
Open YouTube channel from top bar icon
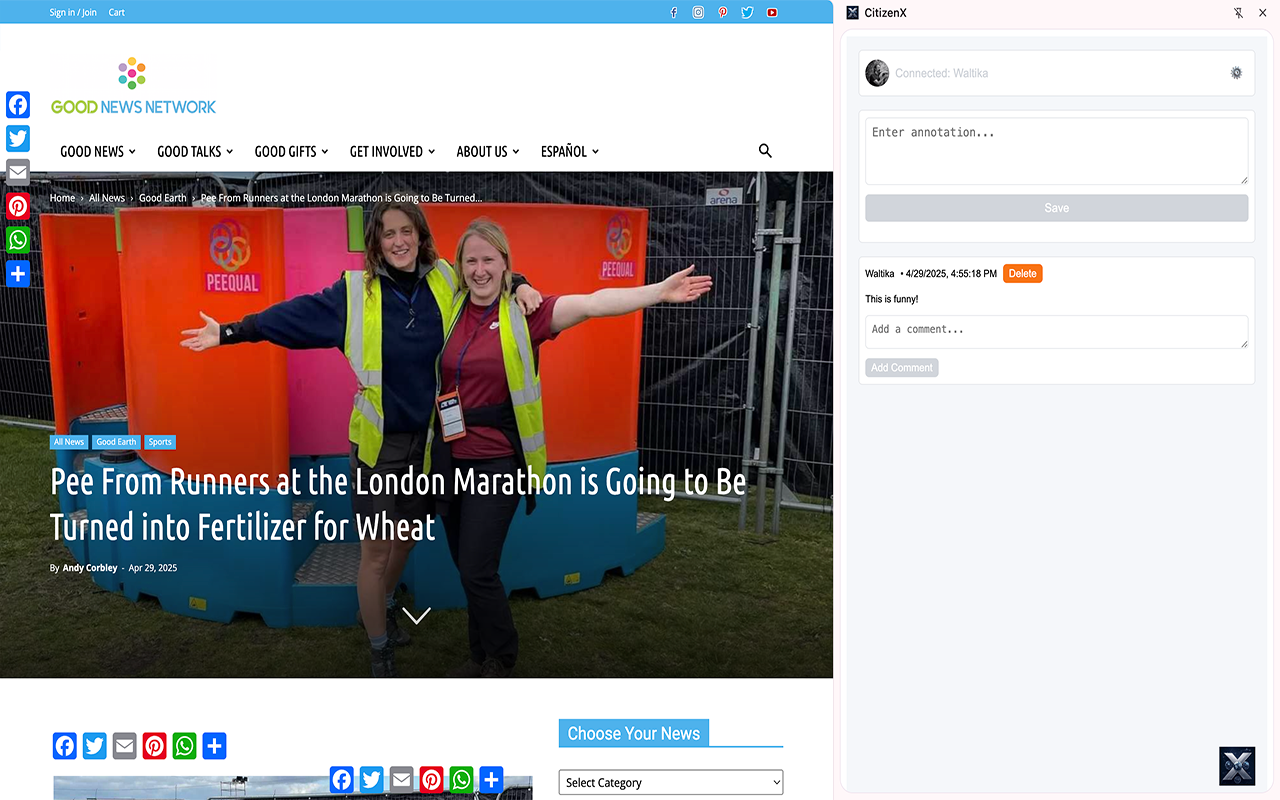point(772,13)
